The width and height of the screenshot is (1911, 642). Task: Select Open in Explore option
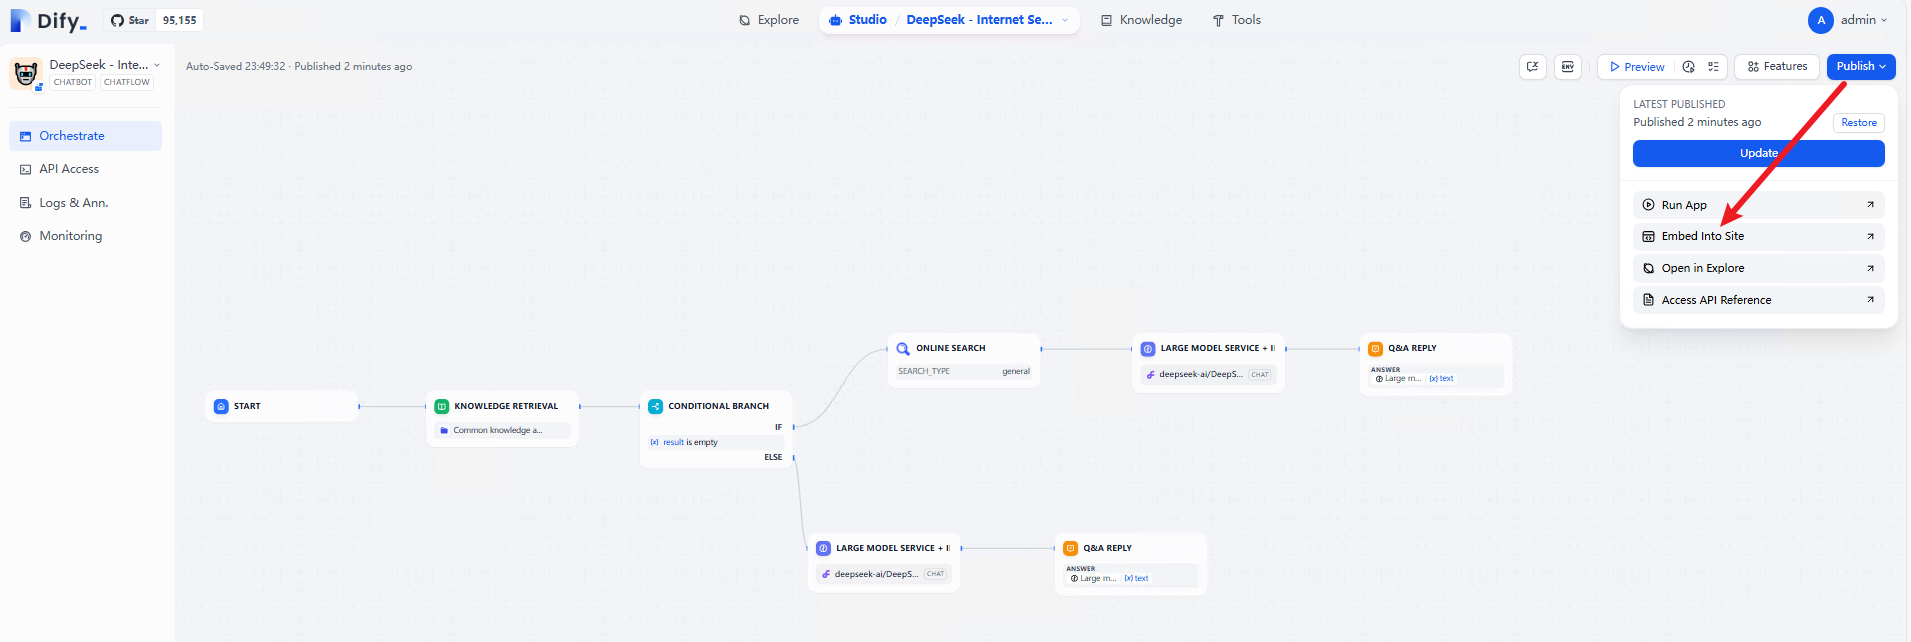[x=1758, y=269]
